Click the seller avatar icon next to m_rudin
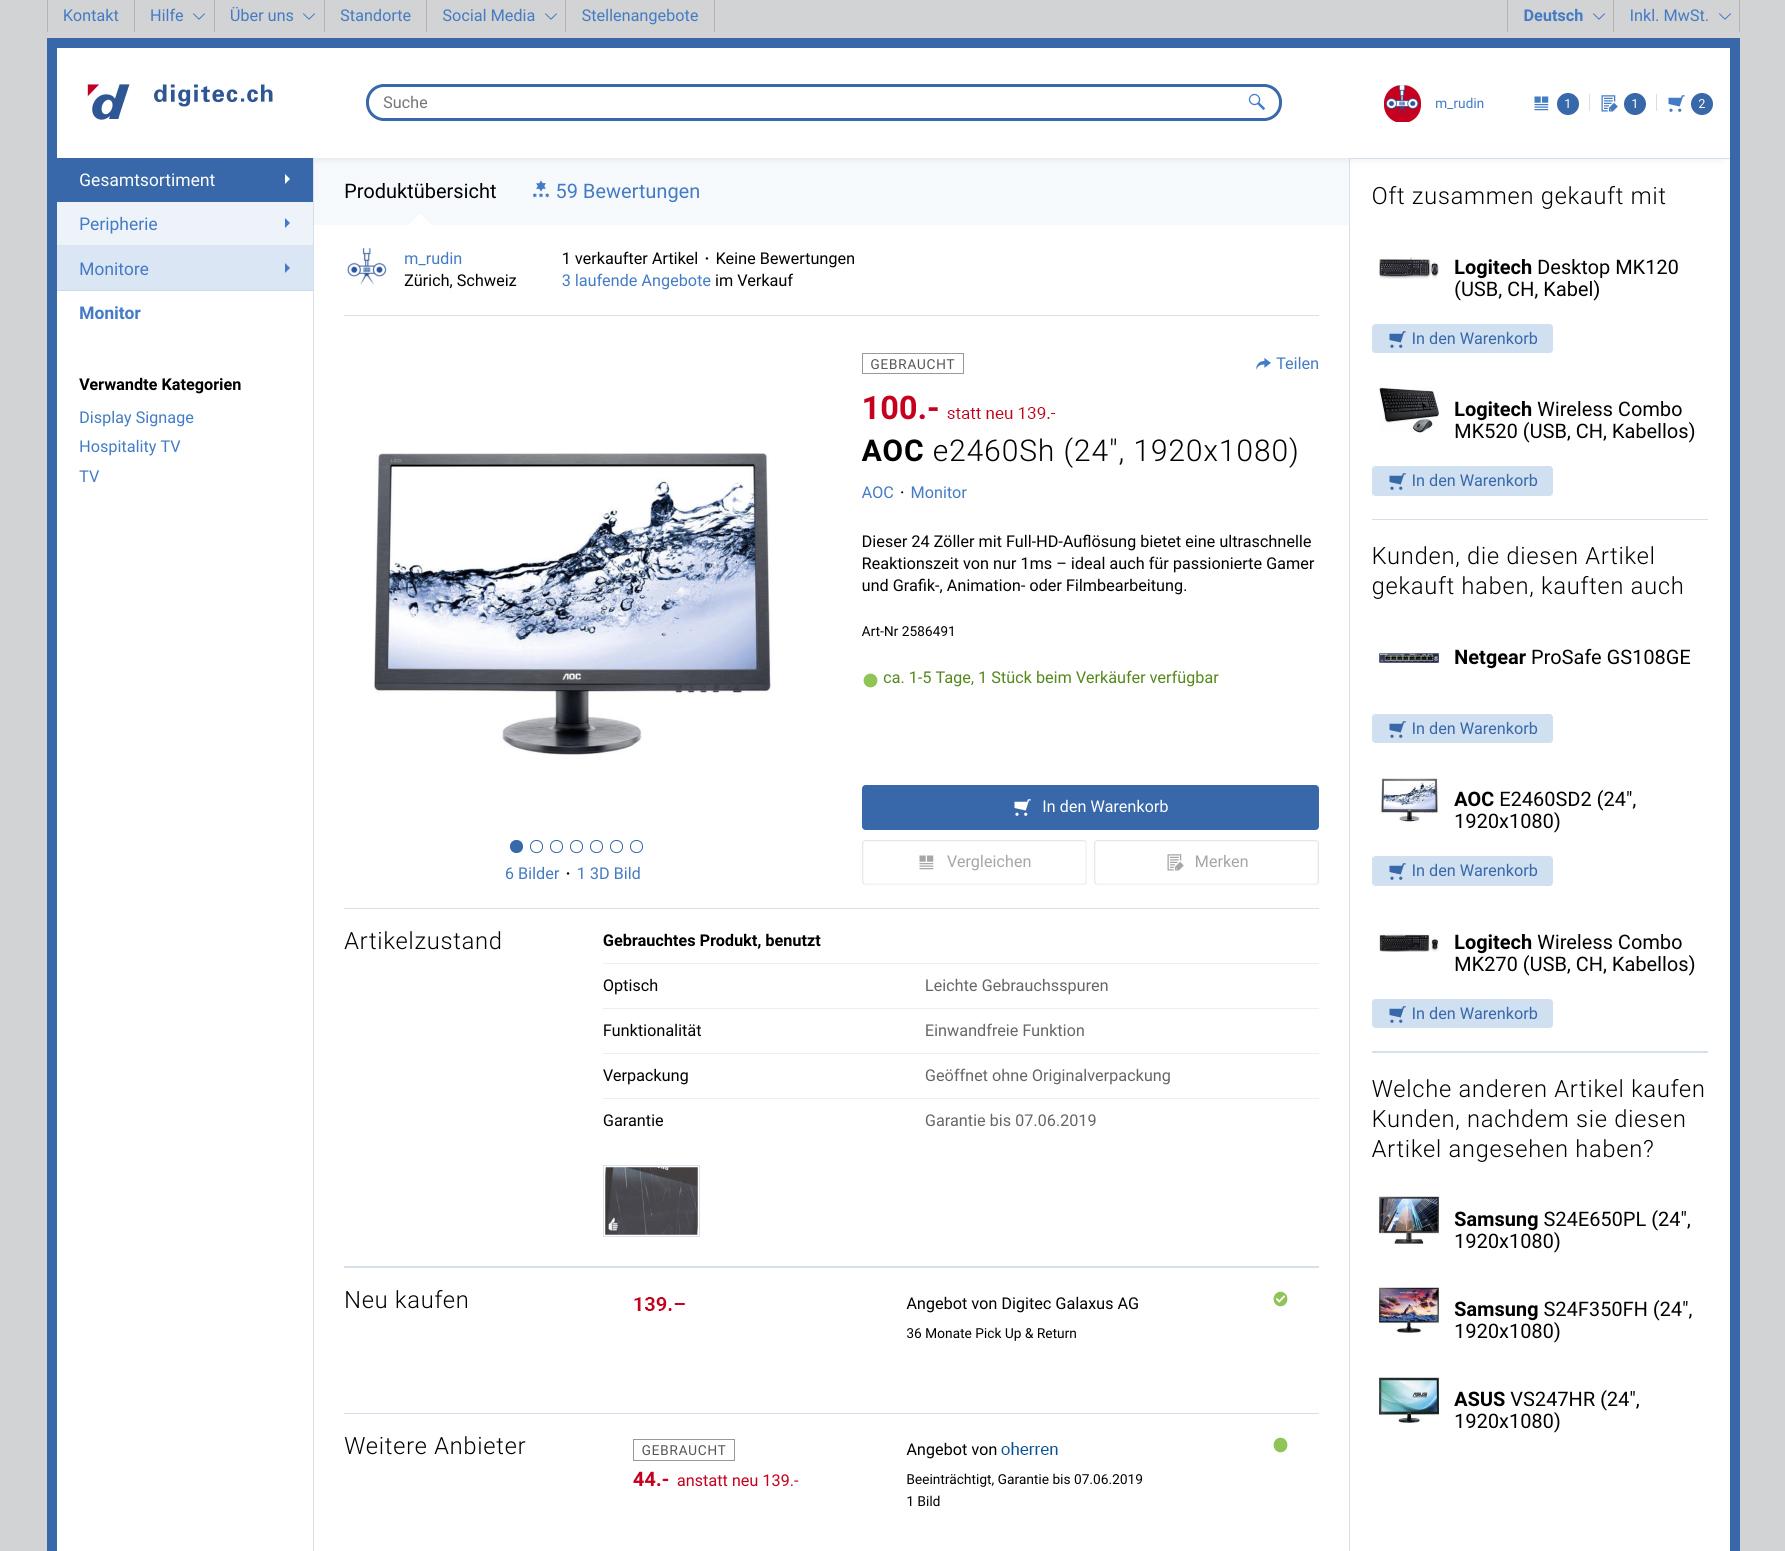The width and height of the screenshot is (1785, 1551). (x=366, y=268)
